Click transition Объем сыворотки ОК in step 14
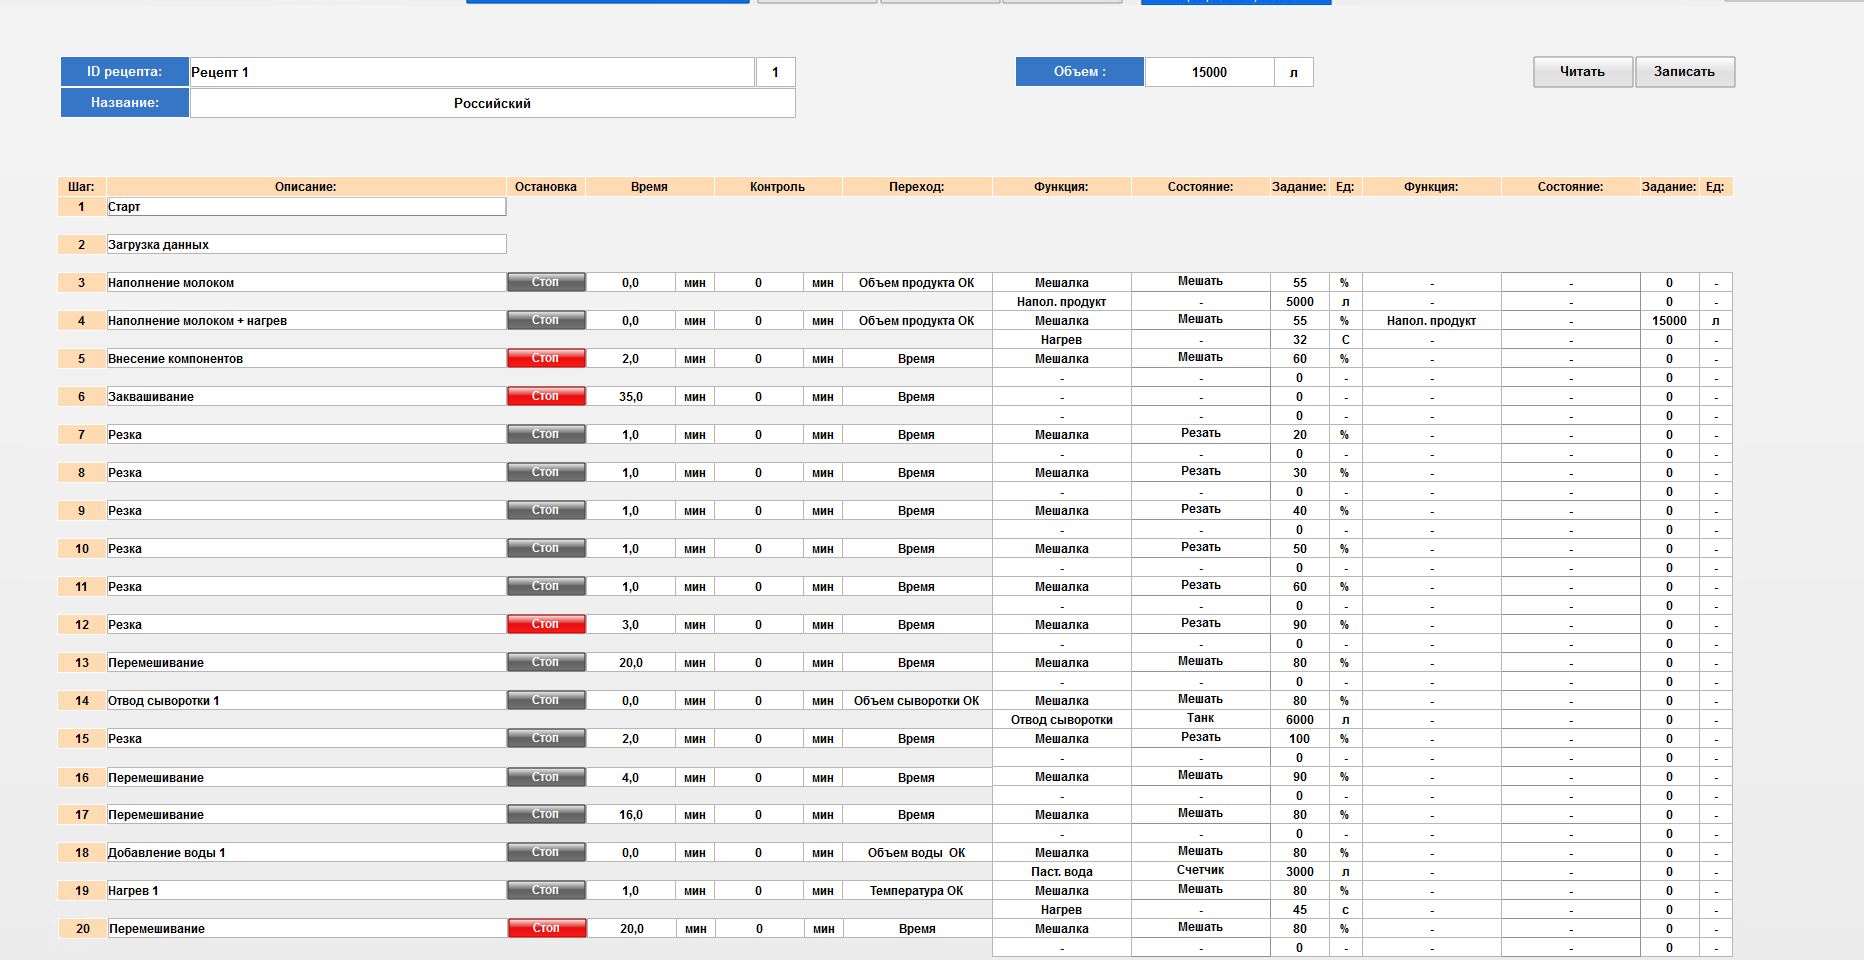 coord(916,701)
